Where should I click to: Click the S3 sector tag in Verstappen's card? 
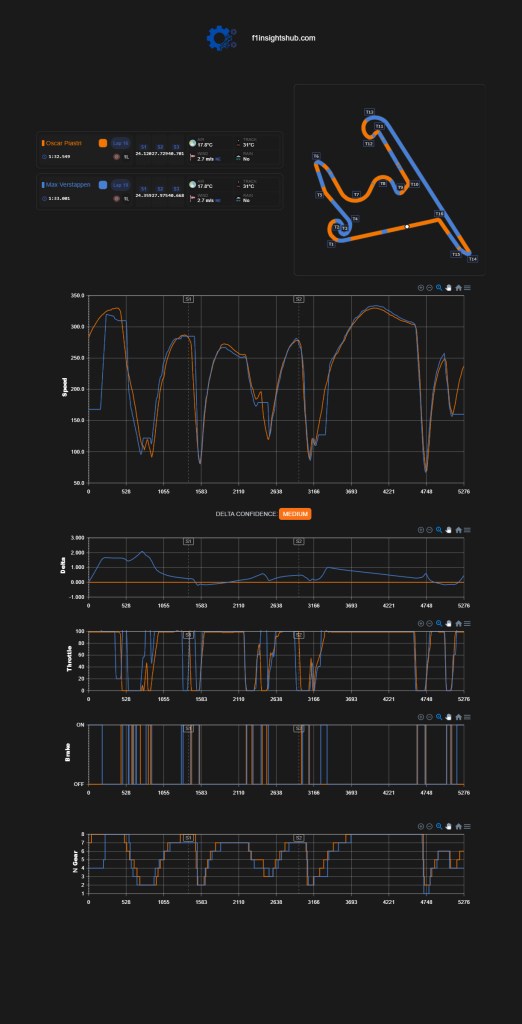tap(176, 189)
